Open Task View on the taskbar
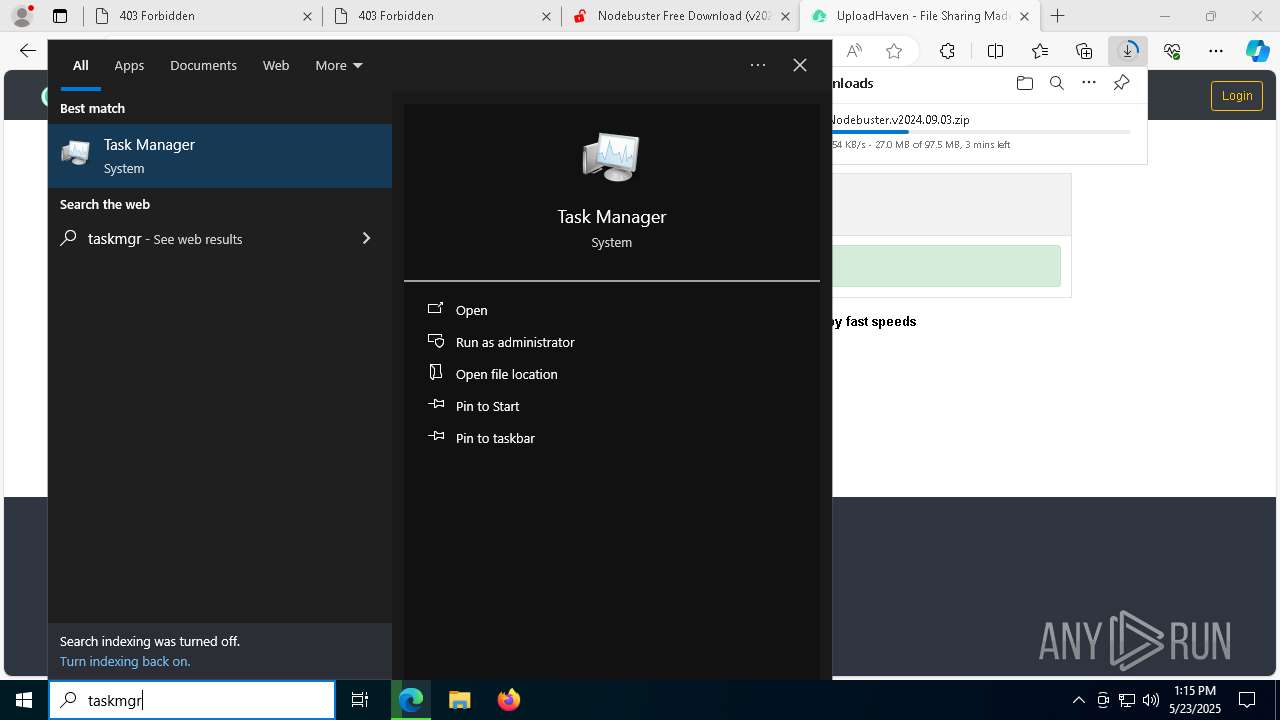Viewport: 1280px width, 720px height. 360,700
